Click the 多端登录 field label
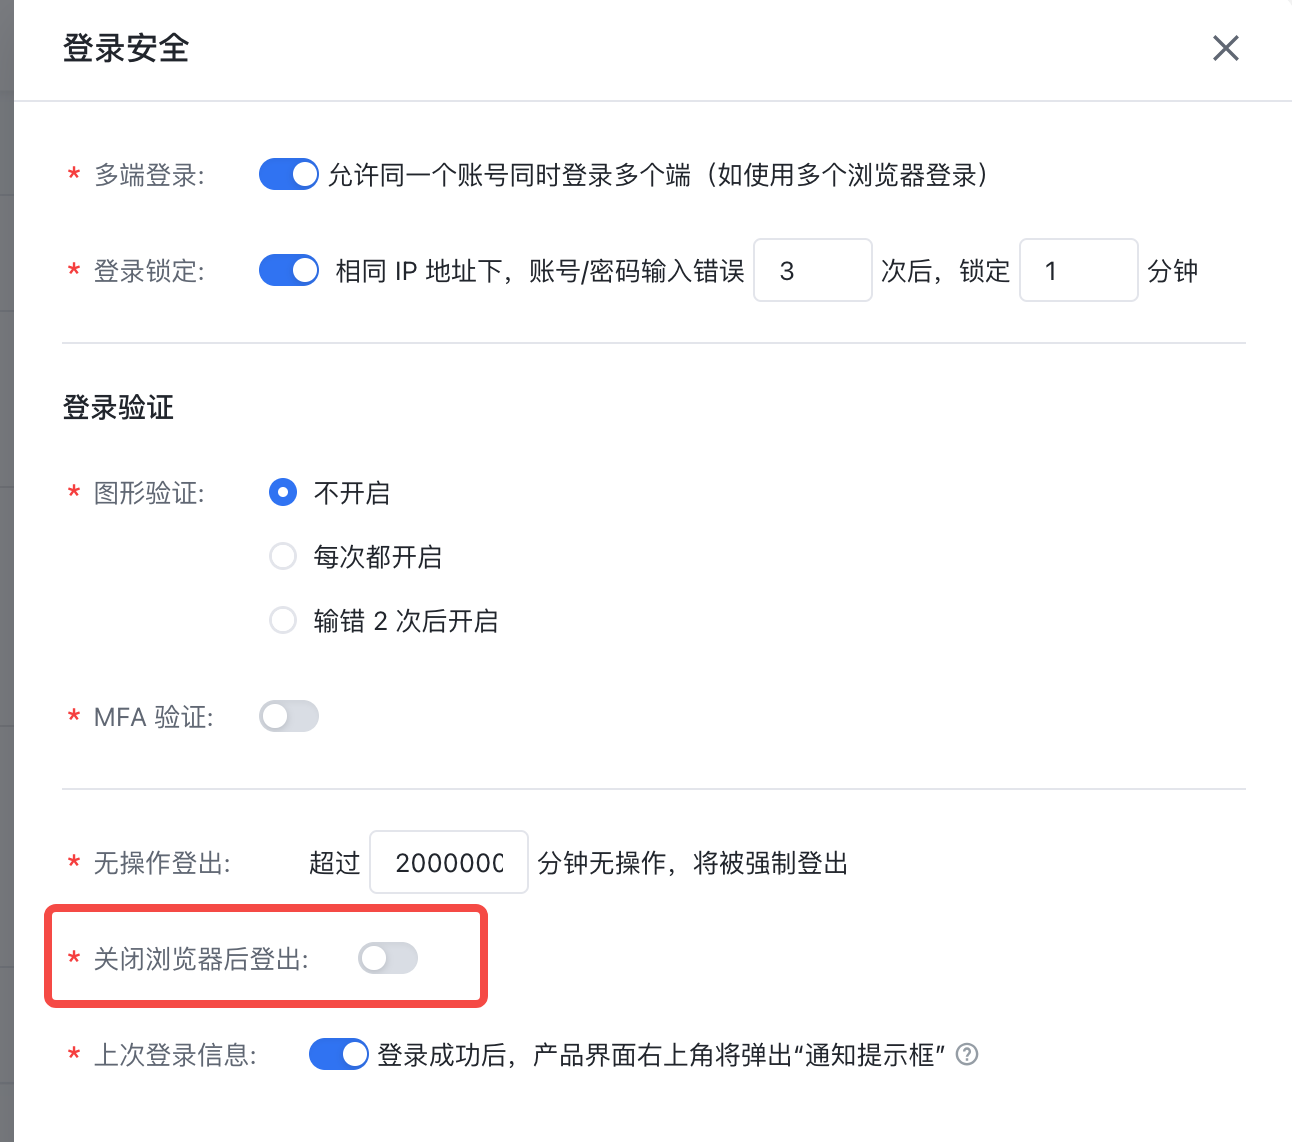 [x=149, y=175]
